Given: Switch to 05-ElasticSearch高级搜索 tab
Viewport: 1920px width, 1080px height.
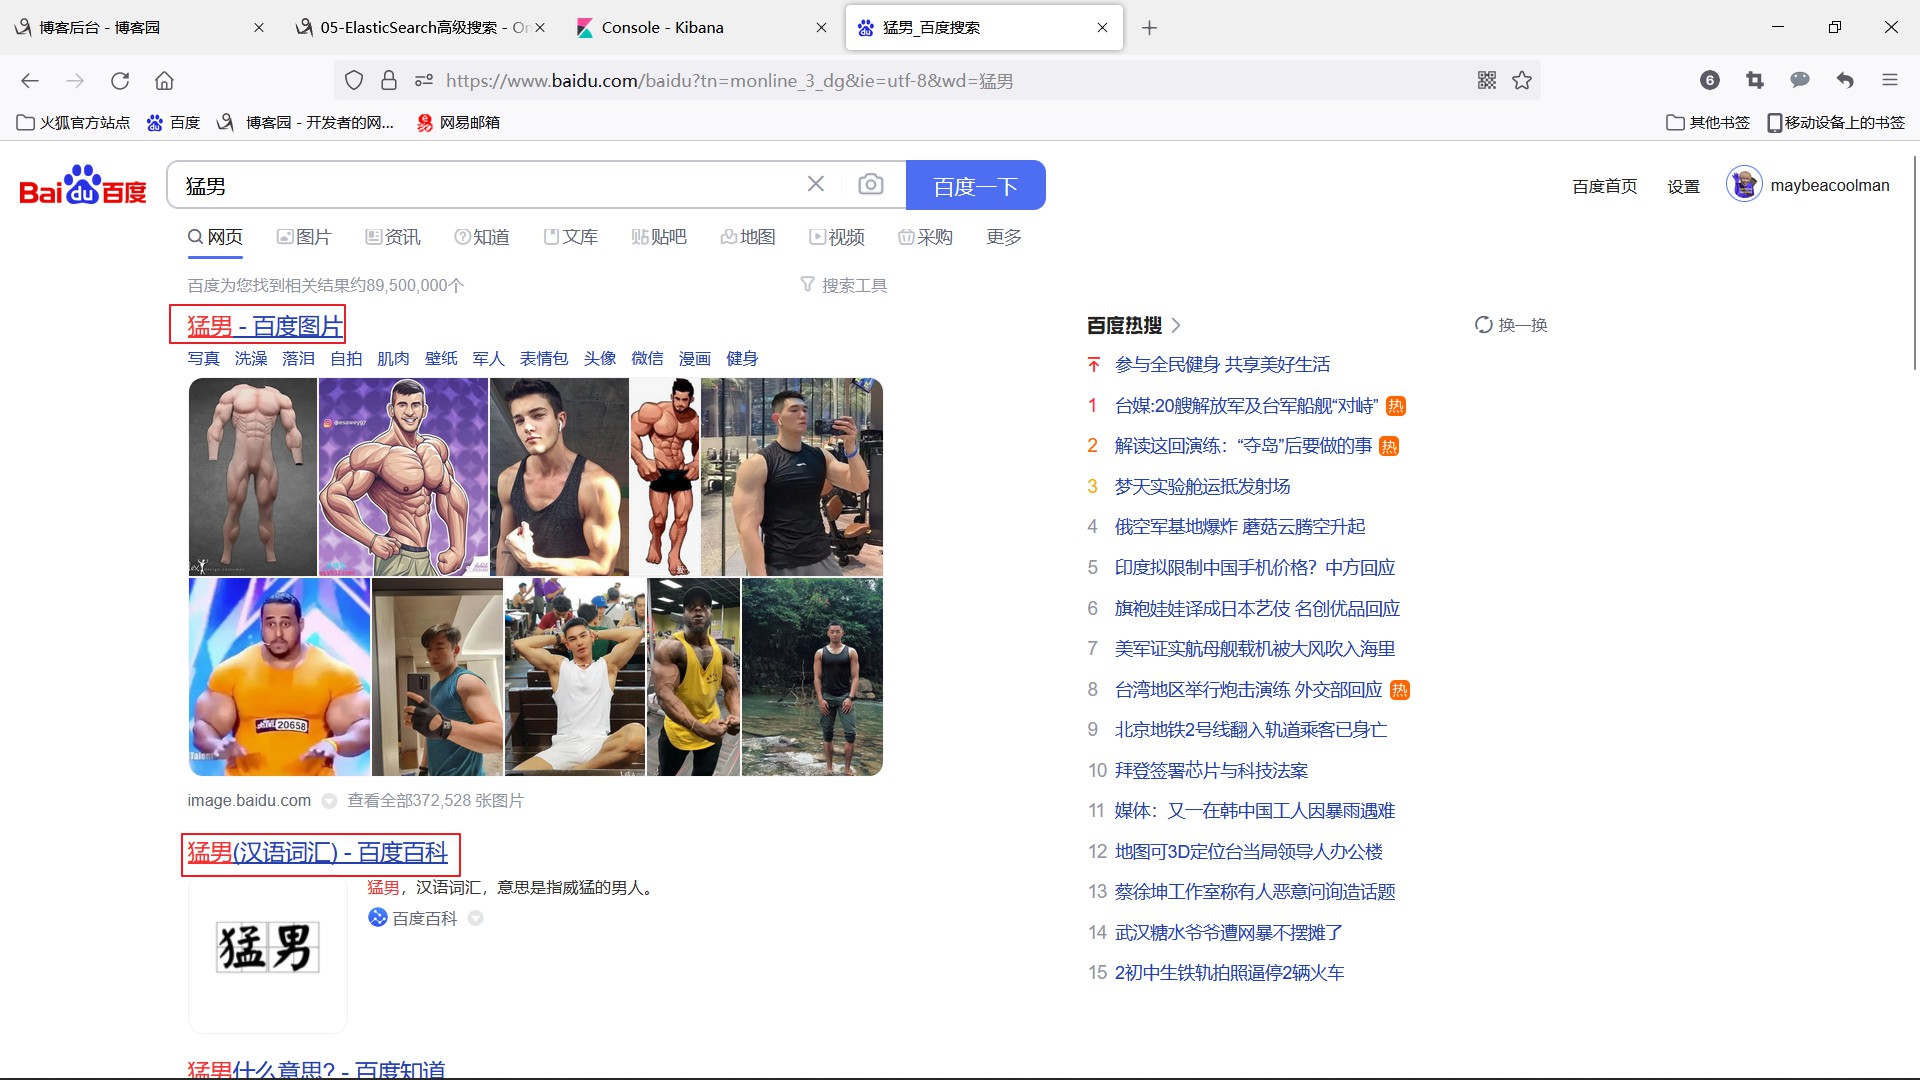Looking at the screenshot, I should pos(420,28).
